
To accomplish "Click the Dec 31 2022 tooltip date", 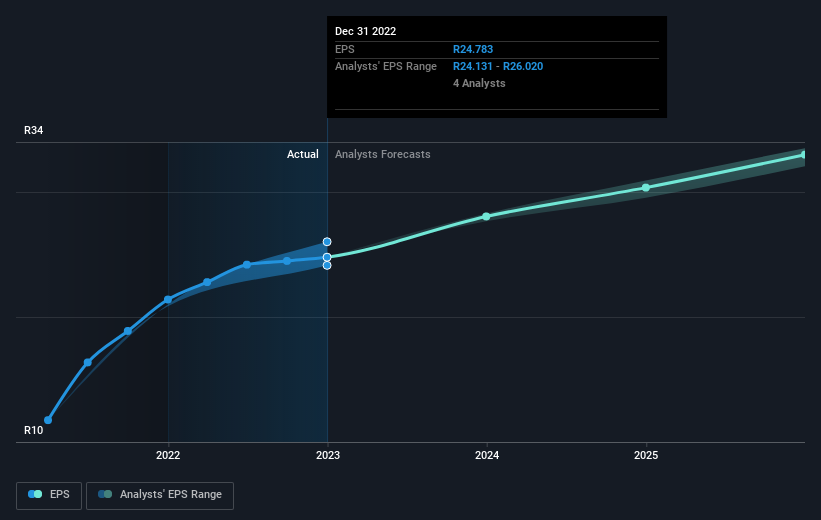I will [x=365, y=31].
